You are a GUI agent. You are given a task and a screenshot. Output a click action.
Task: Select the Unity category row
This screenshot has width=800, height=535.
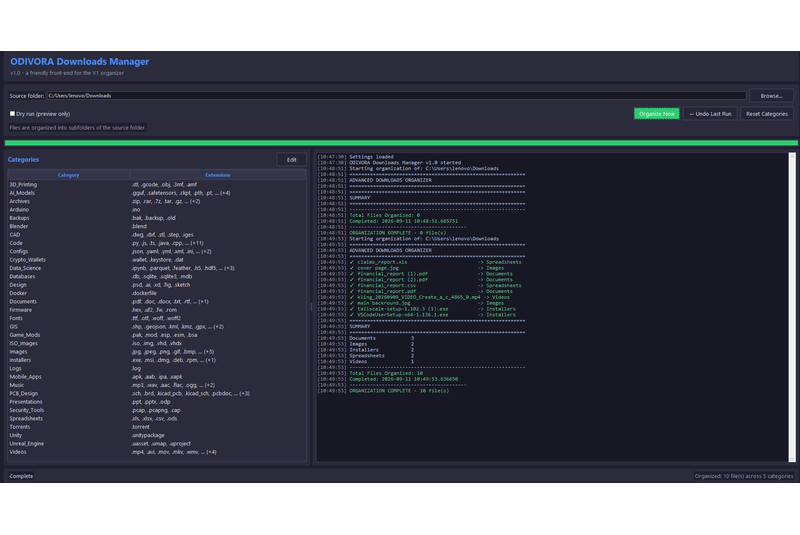(x=157, y=436)
